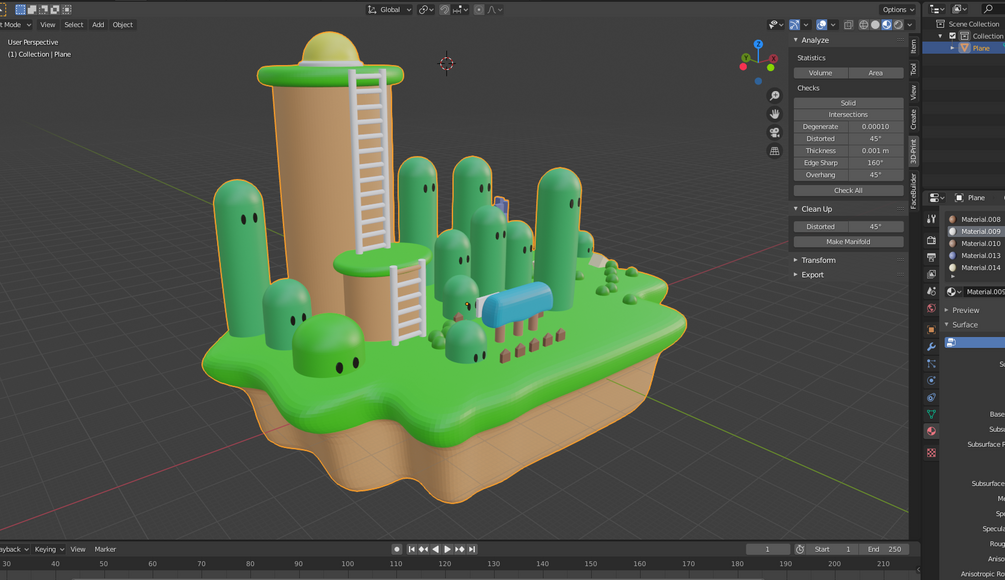The width and height of the screenshot is (1005, 580).
Task: Choose the Set selection mode icon
Action: point(21,10)
